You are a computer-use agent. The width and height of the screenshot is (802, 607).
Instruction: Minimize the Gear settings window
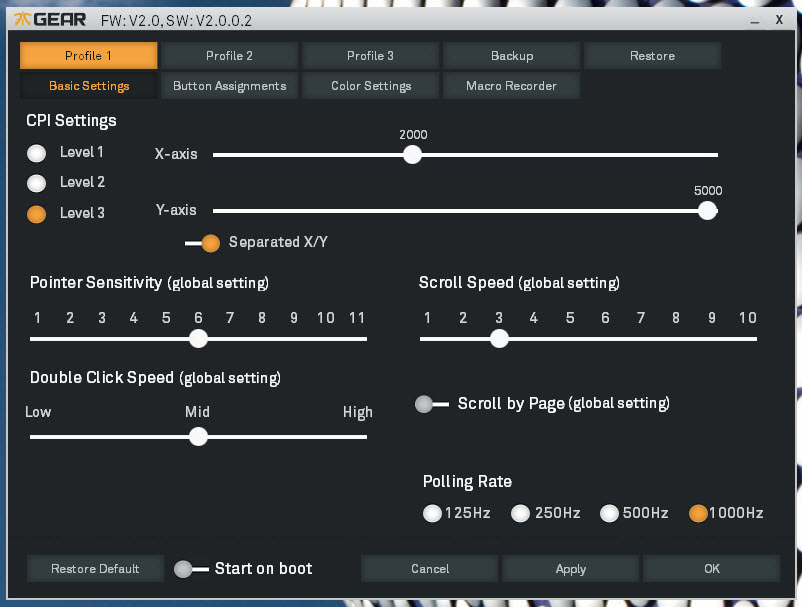(755, 21)
